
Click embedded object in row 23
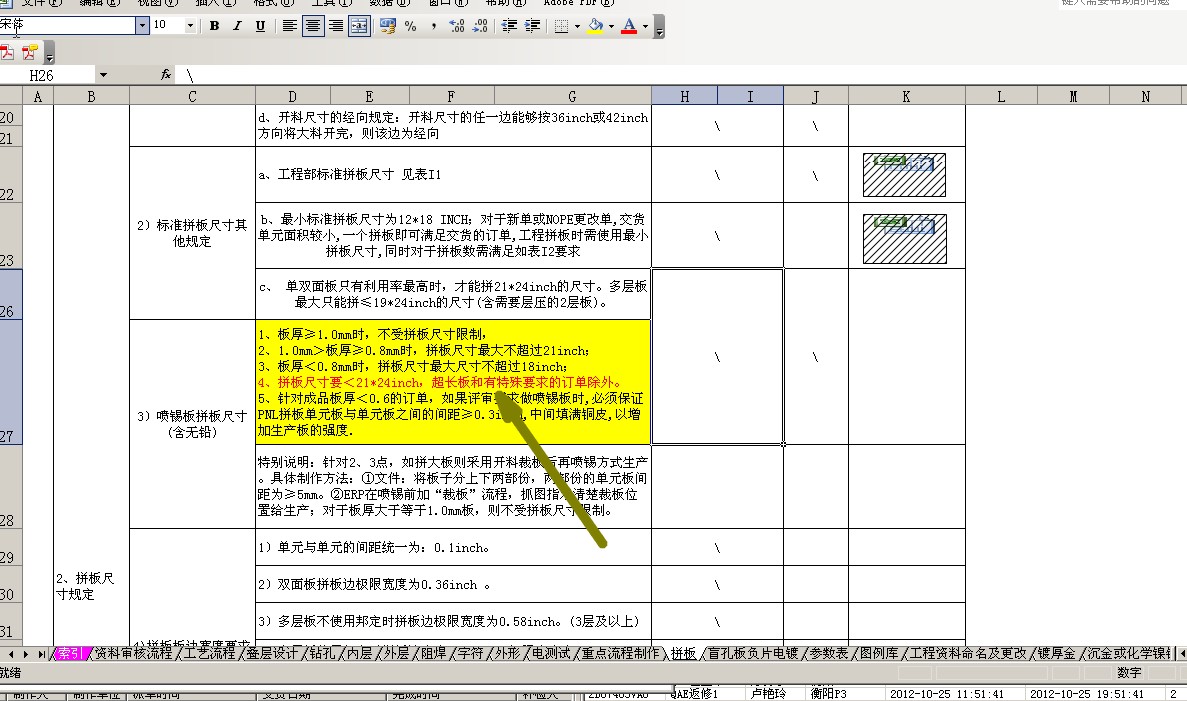tap(905, 239)
